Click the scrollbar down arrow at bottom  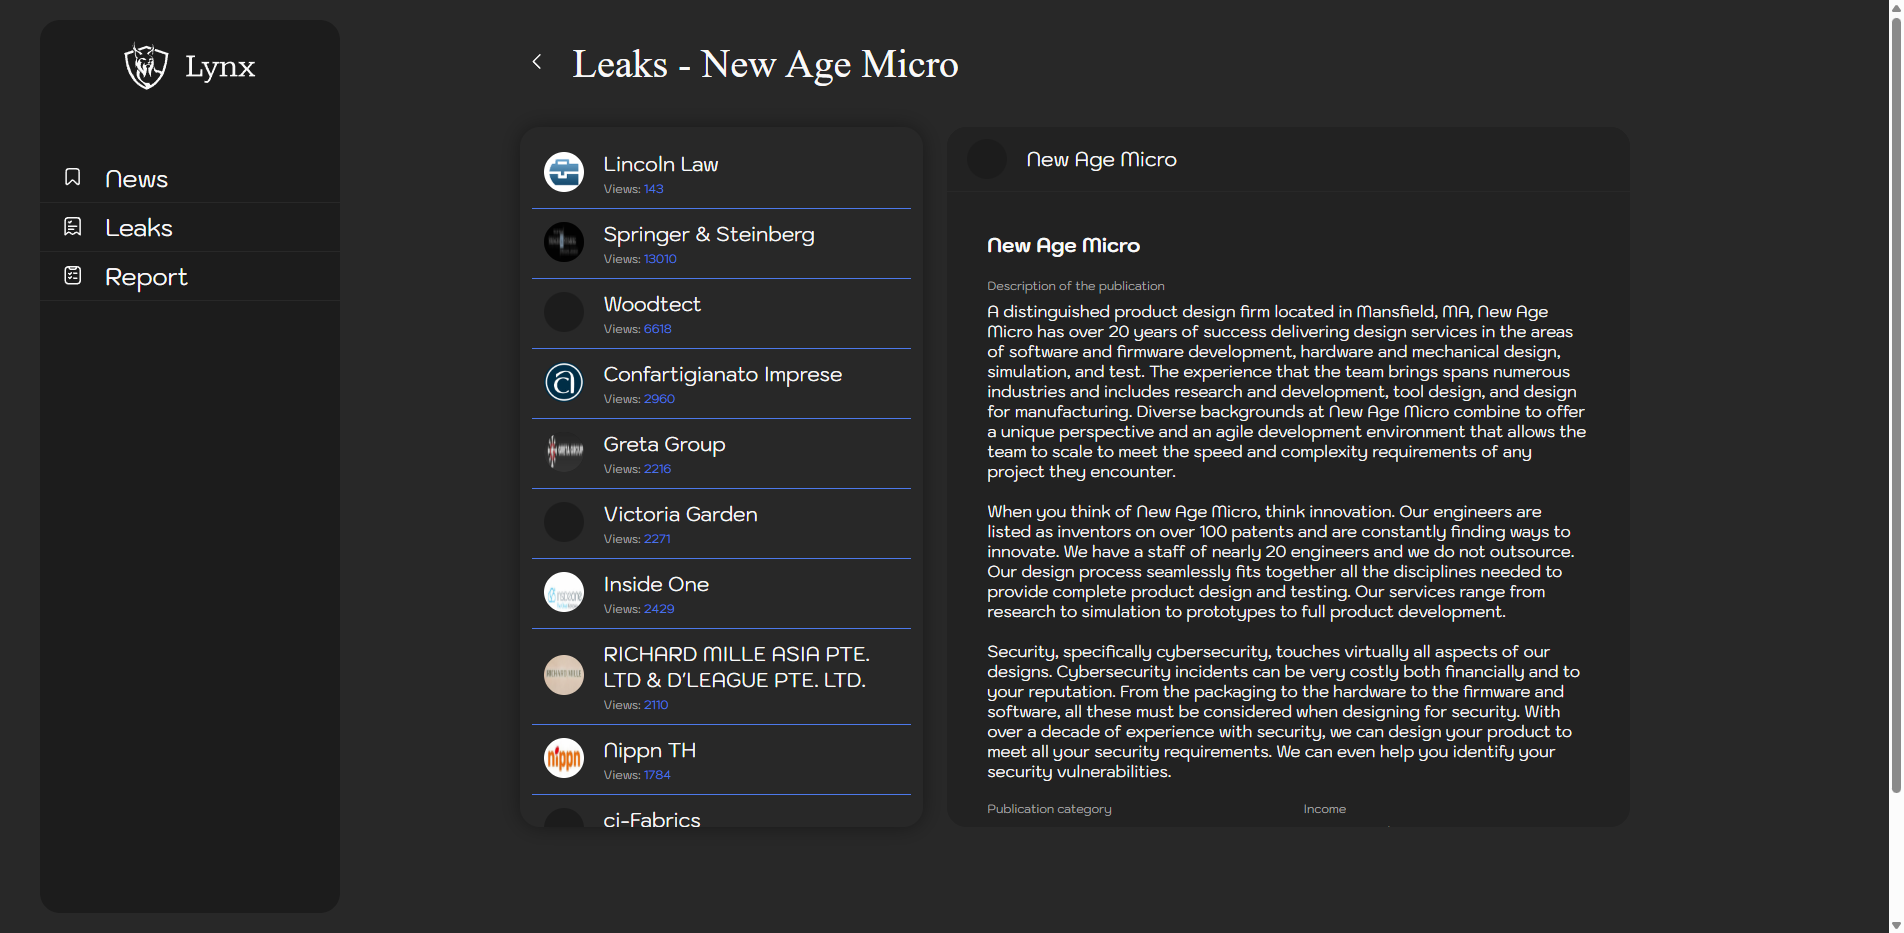[1895, 925]
